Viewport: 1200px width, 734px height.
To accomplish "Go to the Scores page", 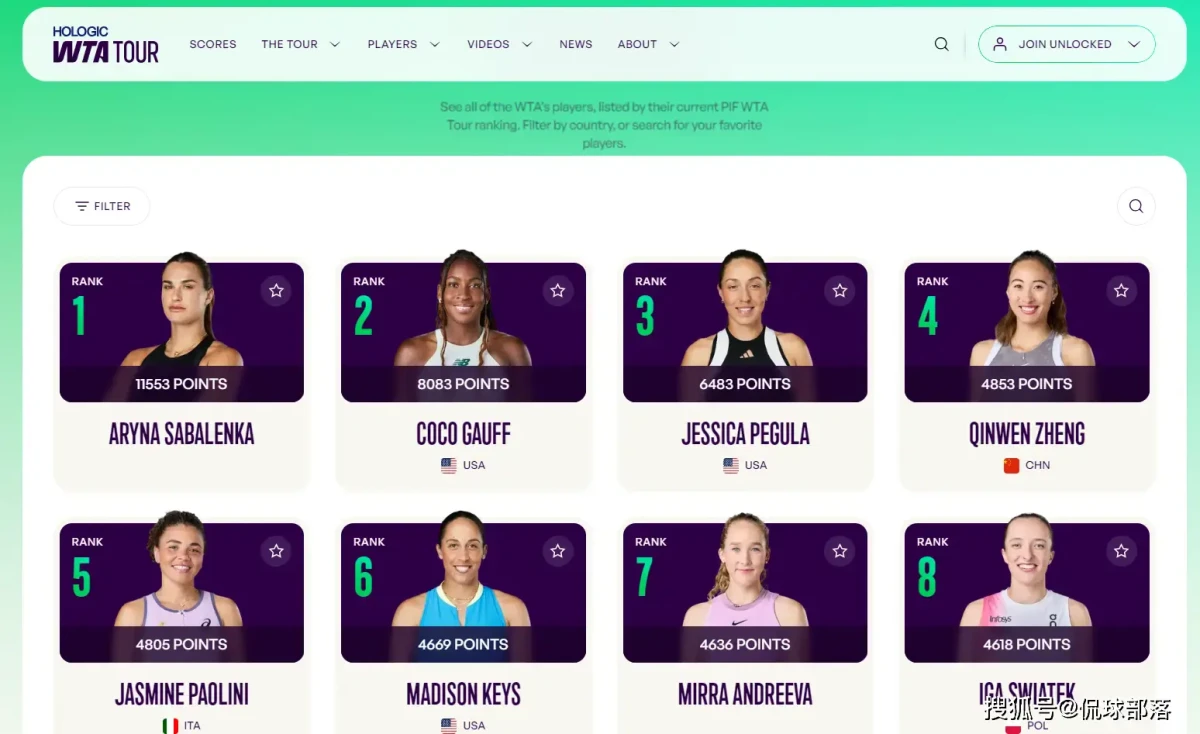I will pos(213,44).
